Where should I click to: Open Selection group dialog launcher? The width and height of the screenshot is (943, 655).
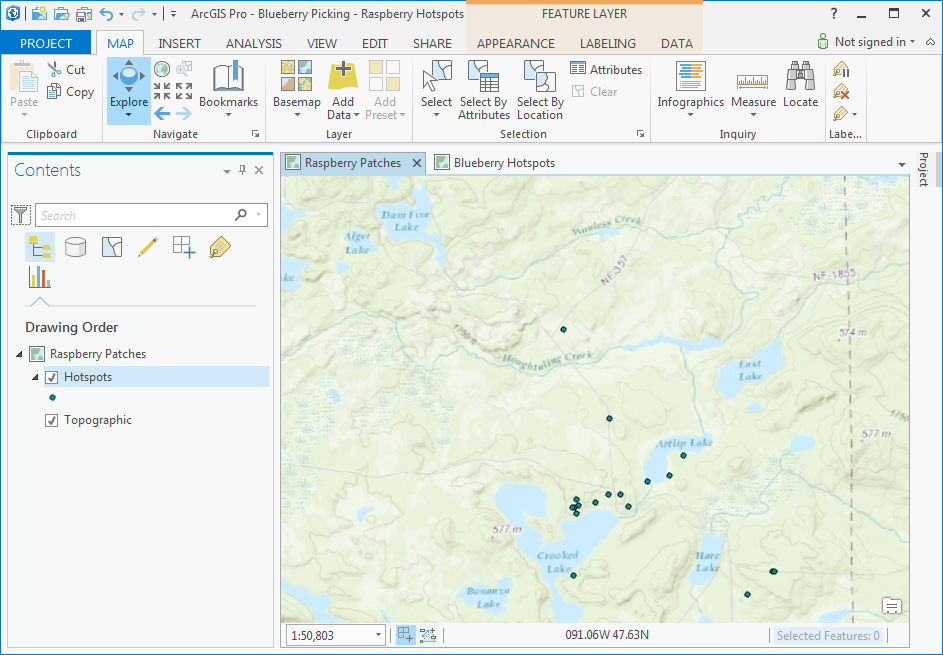pyautogui.click(x=640, y=134)
